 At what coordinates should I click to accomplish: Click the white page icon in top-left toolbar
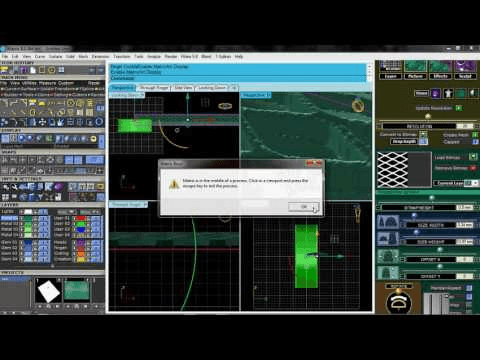(x=33, y=70)
